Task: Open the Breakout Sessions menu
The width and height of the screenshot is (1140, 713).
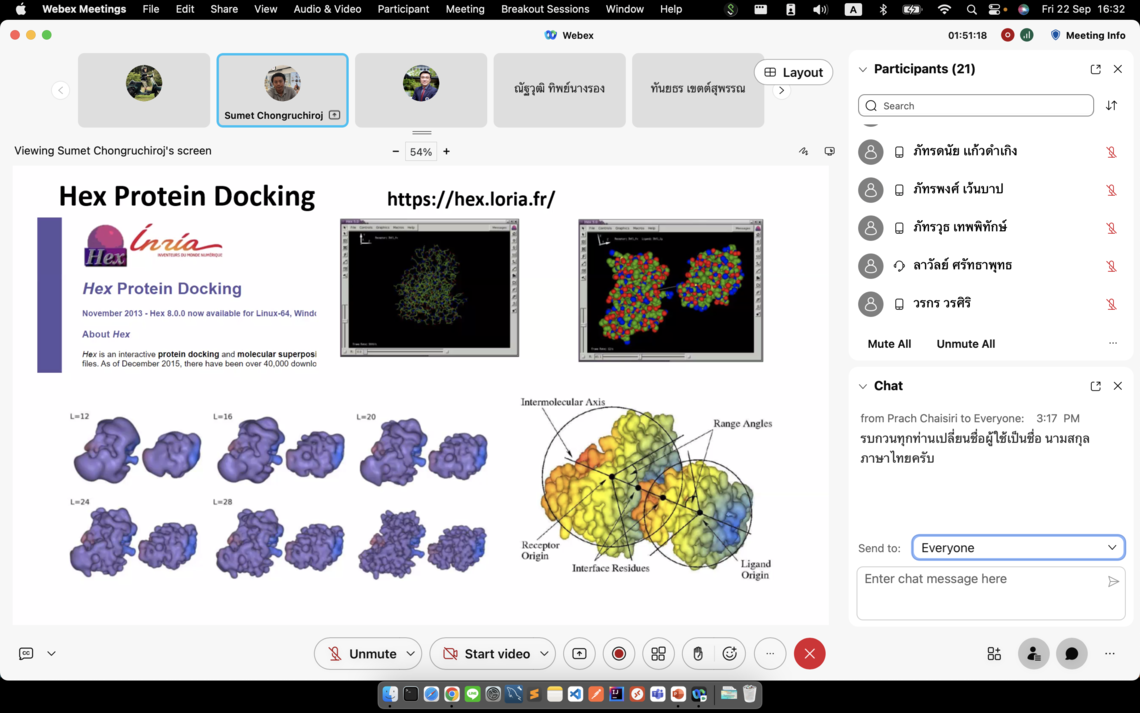Action: [x=544, y=9]
